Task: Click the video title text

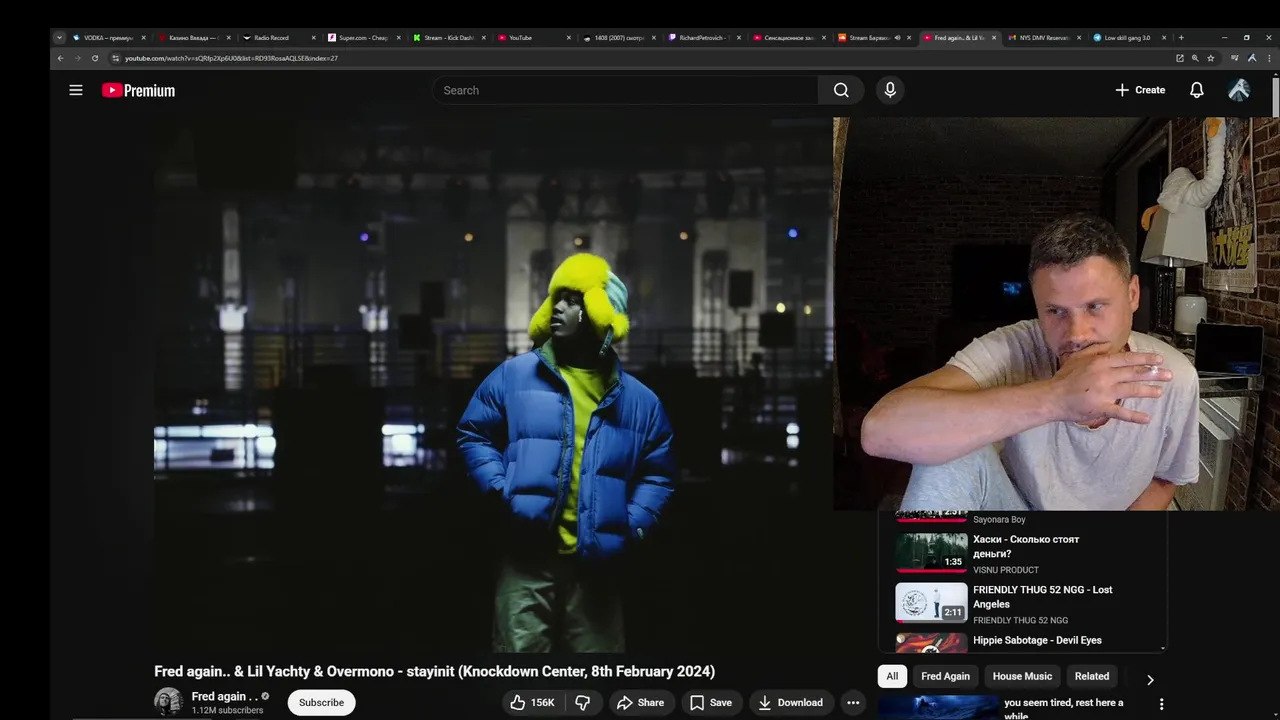Action: tap(434, 671)
